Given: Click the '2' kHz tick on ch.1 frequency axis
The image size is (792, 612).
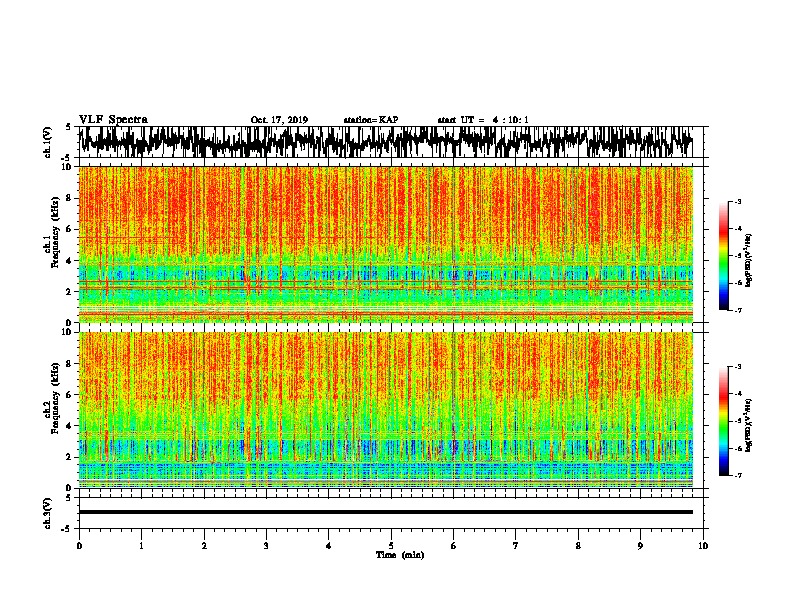Looking at the screenshot, I should point(70,291).
